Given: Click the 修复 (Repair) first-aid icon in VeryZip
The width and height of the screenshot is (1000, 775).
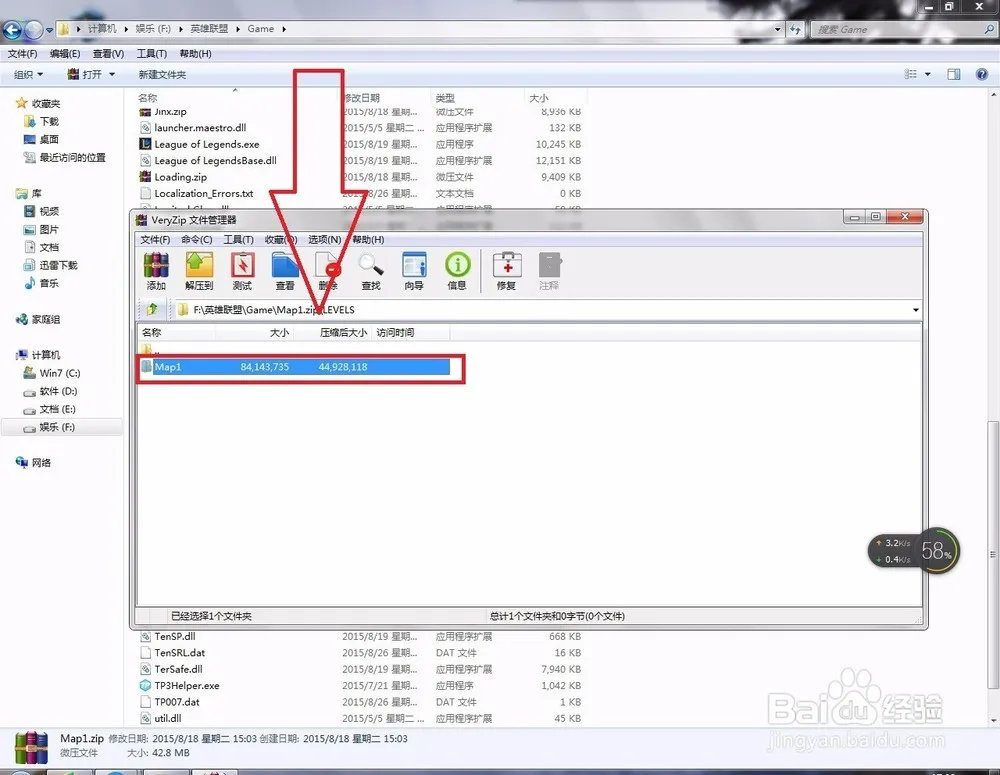Looking at the screenshot, I should point(506,271).
